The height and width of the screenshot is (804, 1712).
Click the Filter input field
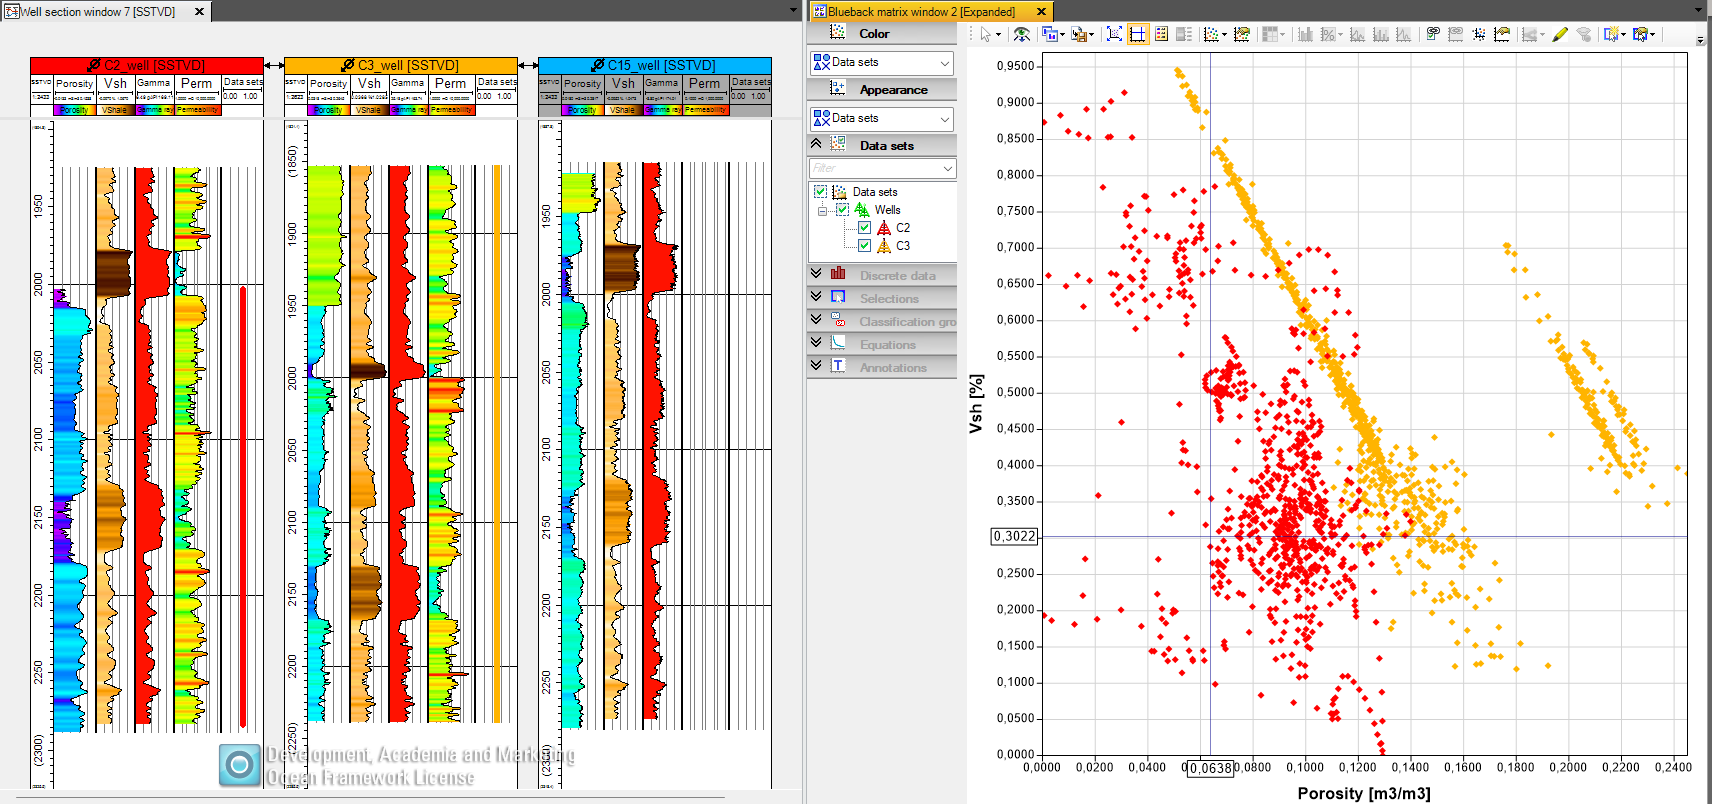pyautogui.click(x=882, y=168)
